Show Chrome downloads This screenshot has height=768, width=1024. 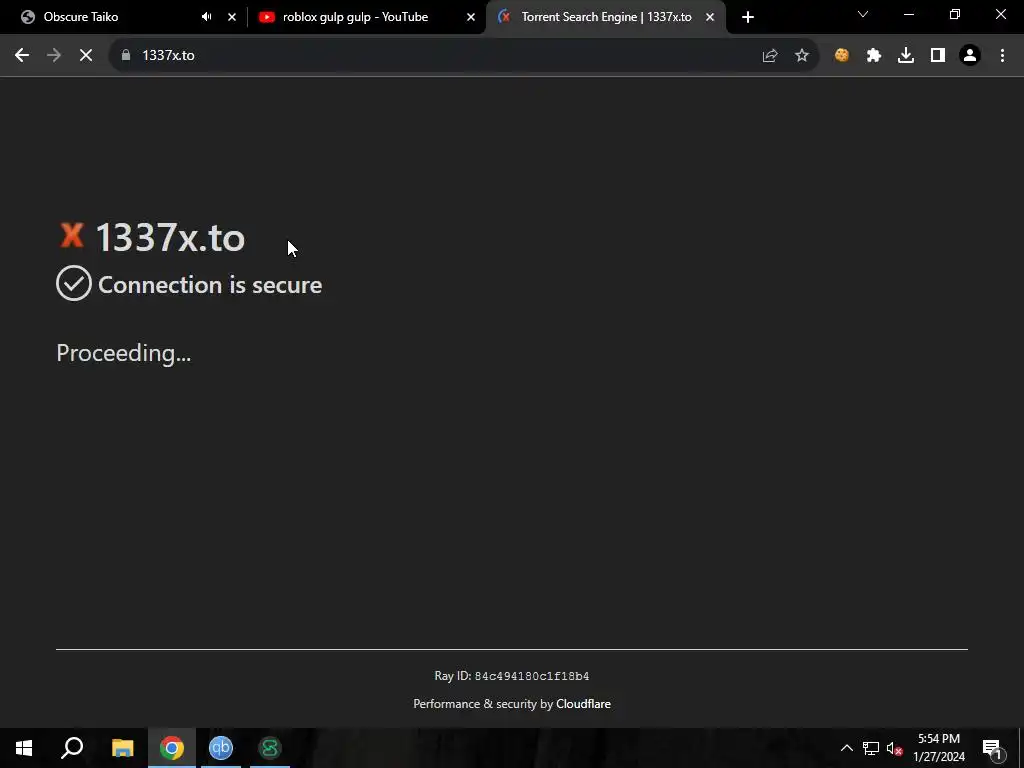pyautogui.click(x=906, y=56)
